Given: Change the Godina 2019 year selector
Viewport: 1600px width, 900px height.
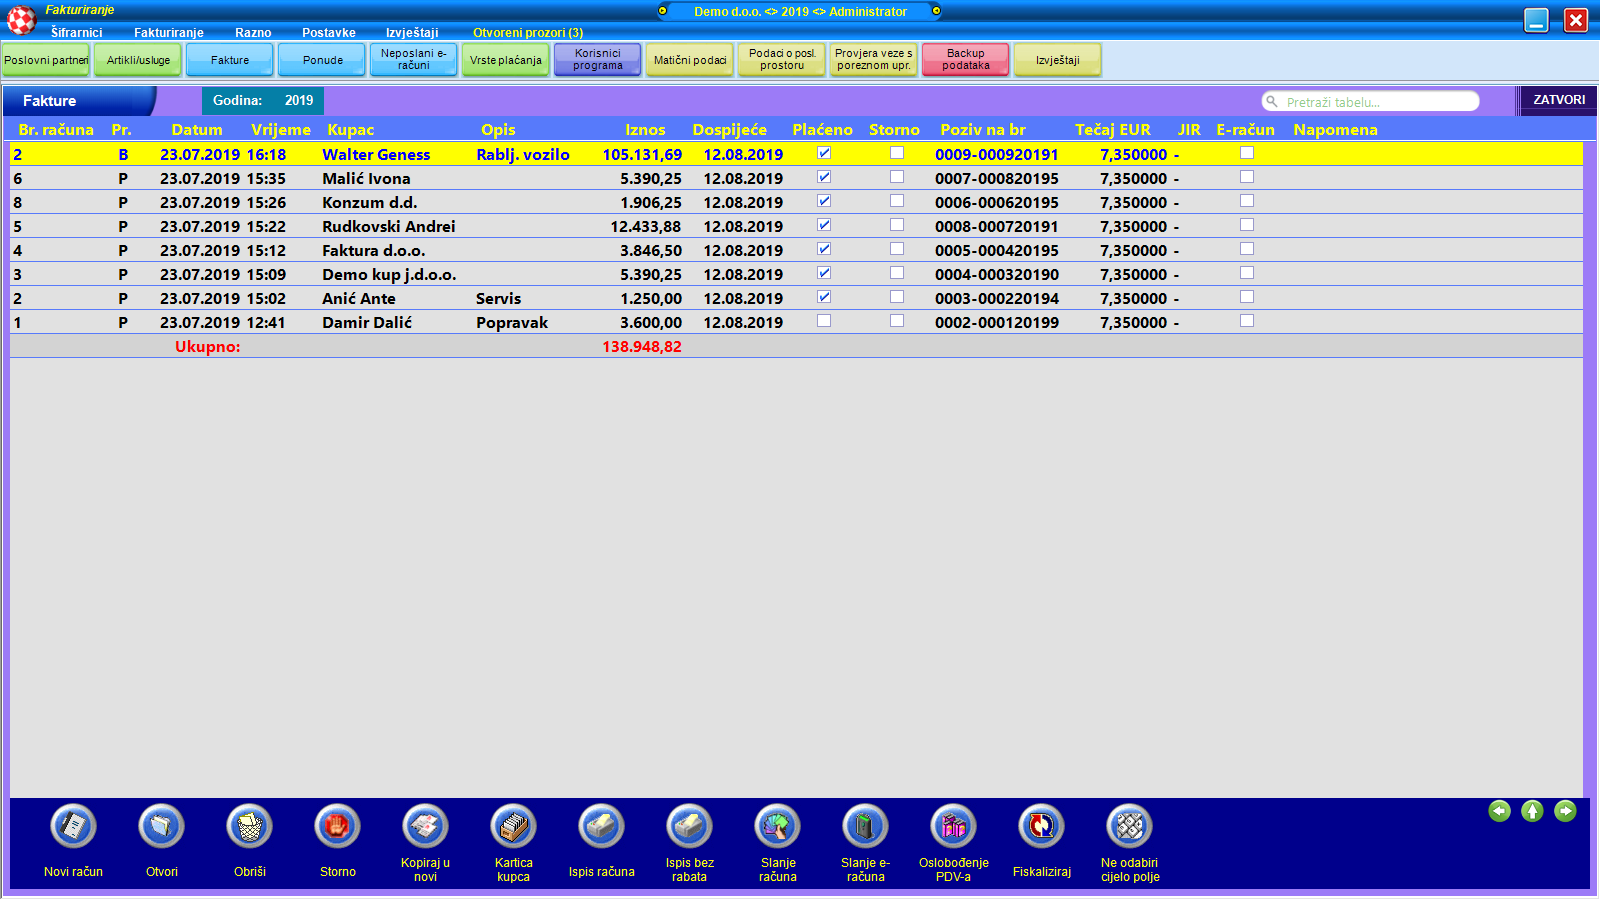Looking at the screenshot, I should (x=298, y=101).
